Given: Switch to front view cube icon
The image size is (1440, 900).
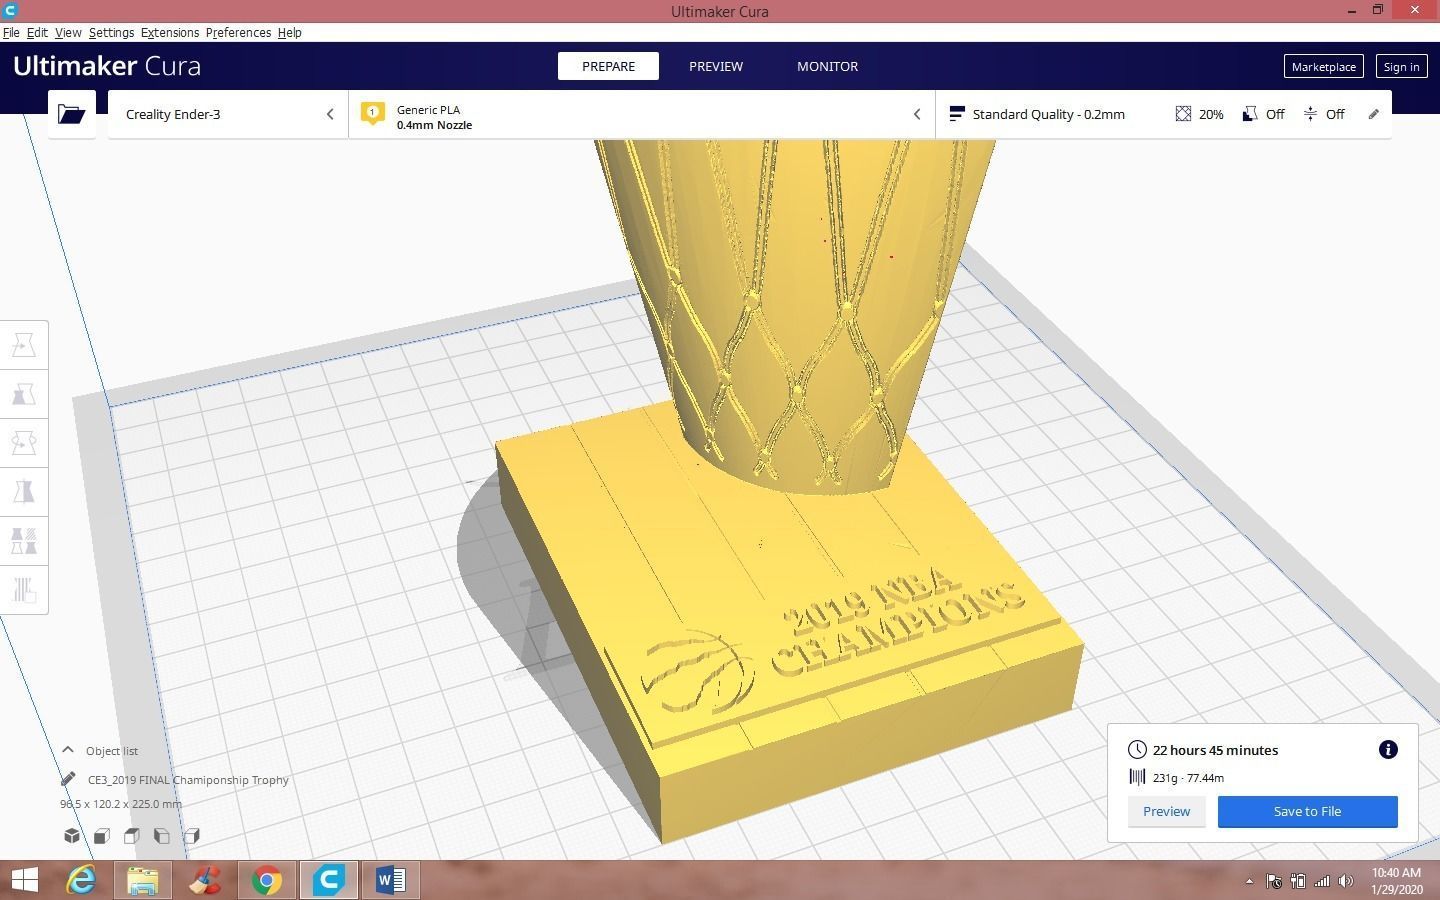Looking at the screenshot, I should (x=102, y=835).
